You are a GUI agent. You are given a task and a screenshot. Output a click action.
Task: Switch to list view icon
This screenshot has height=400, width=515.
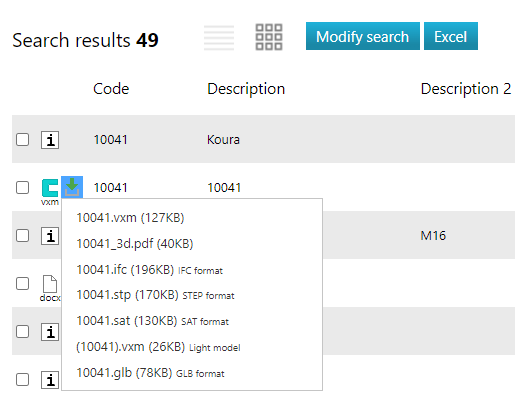click(x=219, y=38)
